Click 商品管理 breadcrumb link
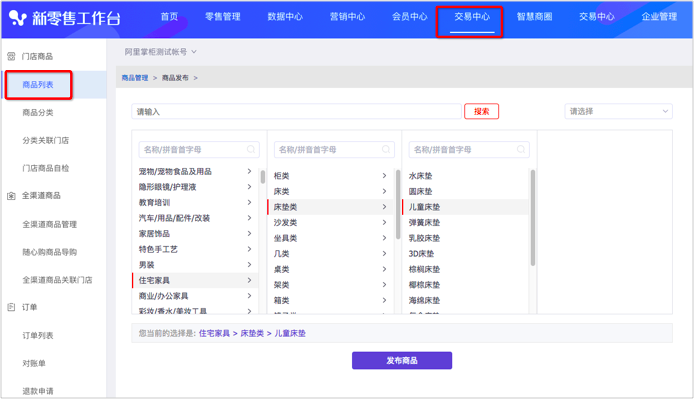 pos(135,78)
